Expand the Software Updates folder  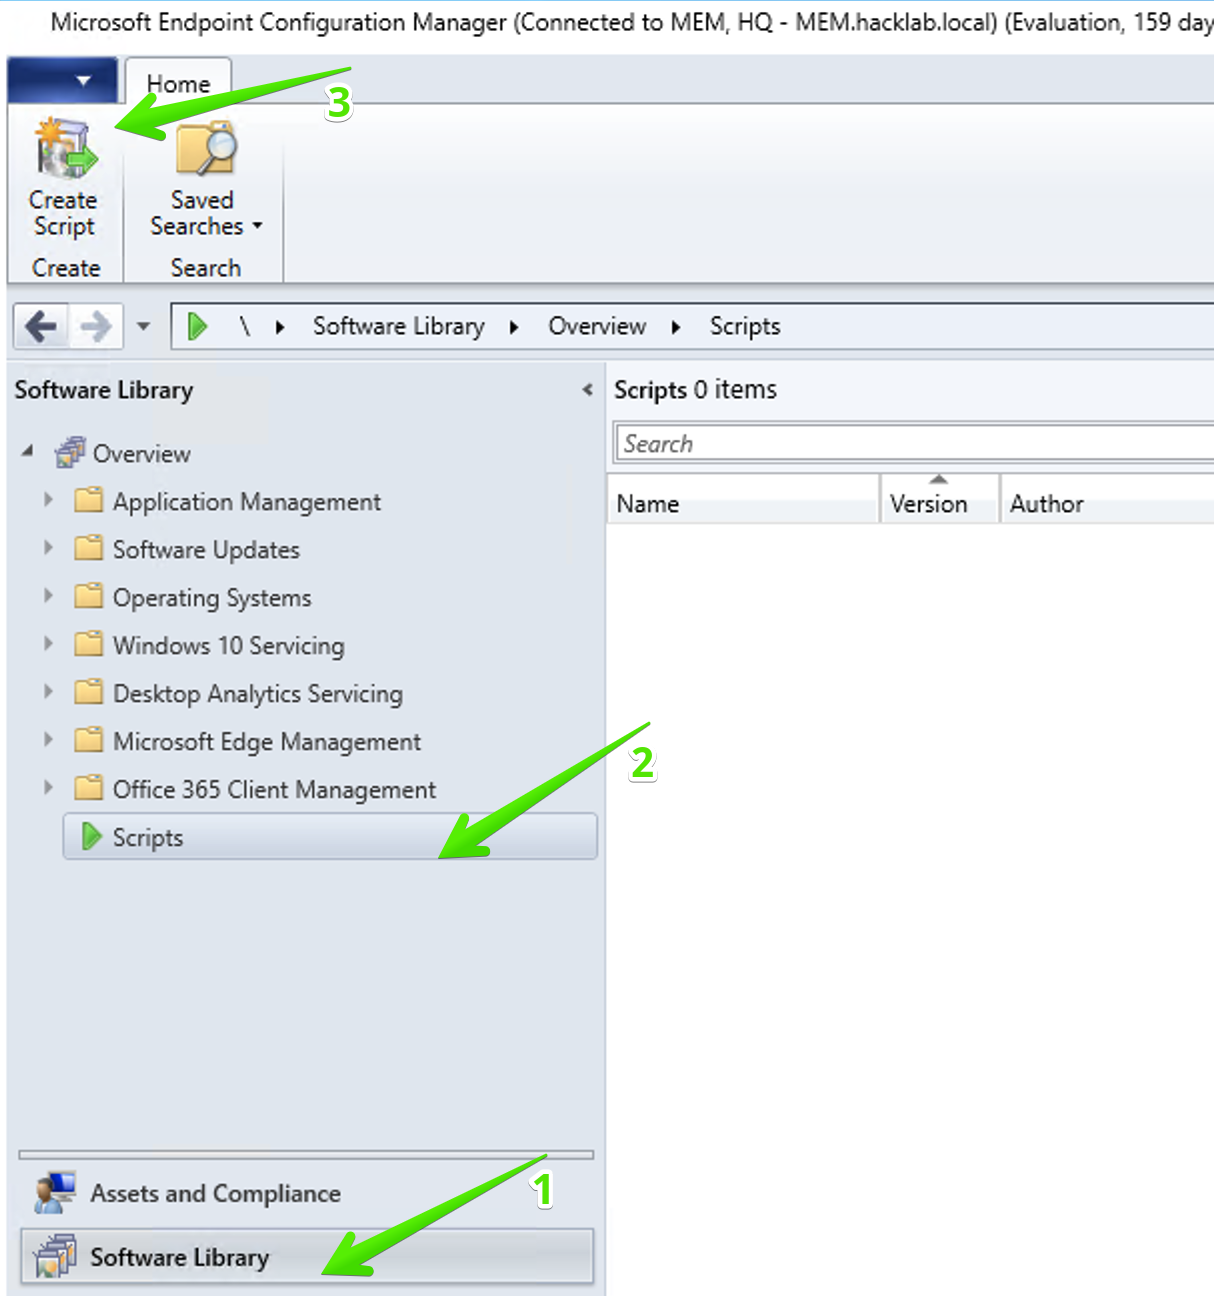[48, 546]
